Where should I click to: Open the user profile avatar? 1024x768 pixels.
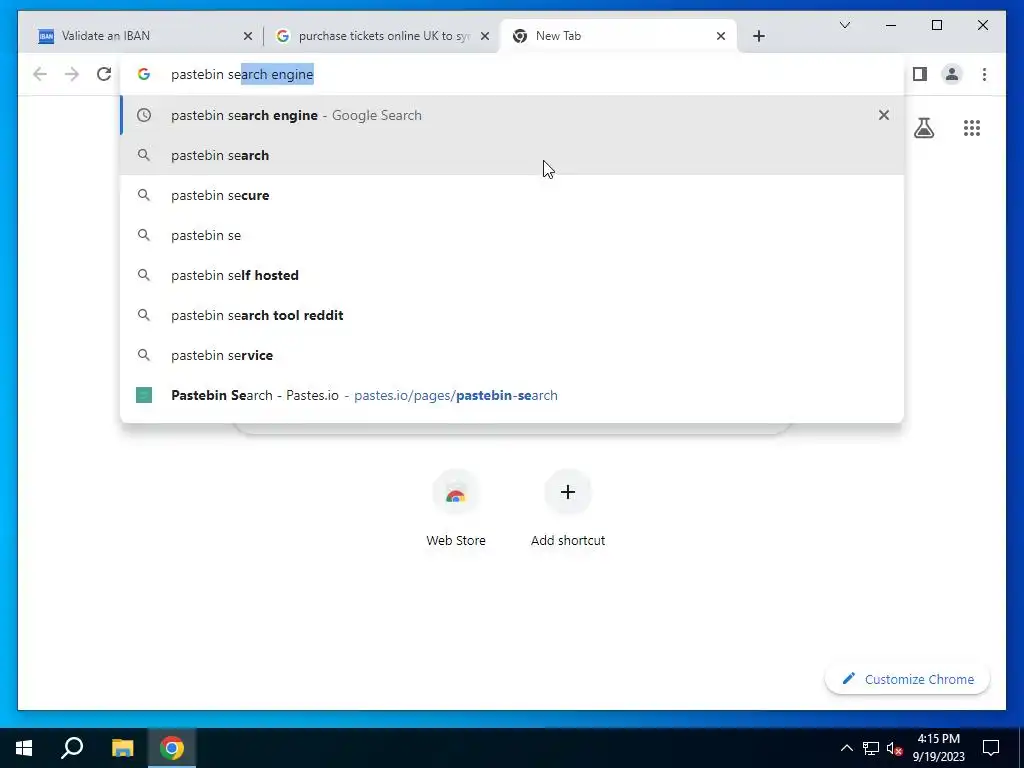coord(952,74)
